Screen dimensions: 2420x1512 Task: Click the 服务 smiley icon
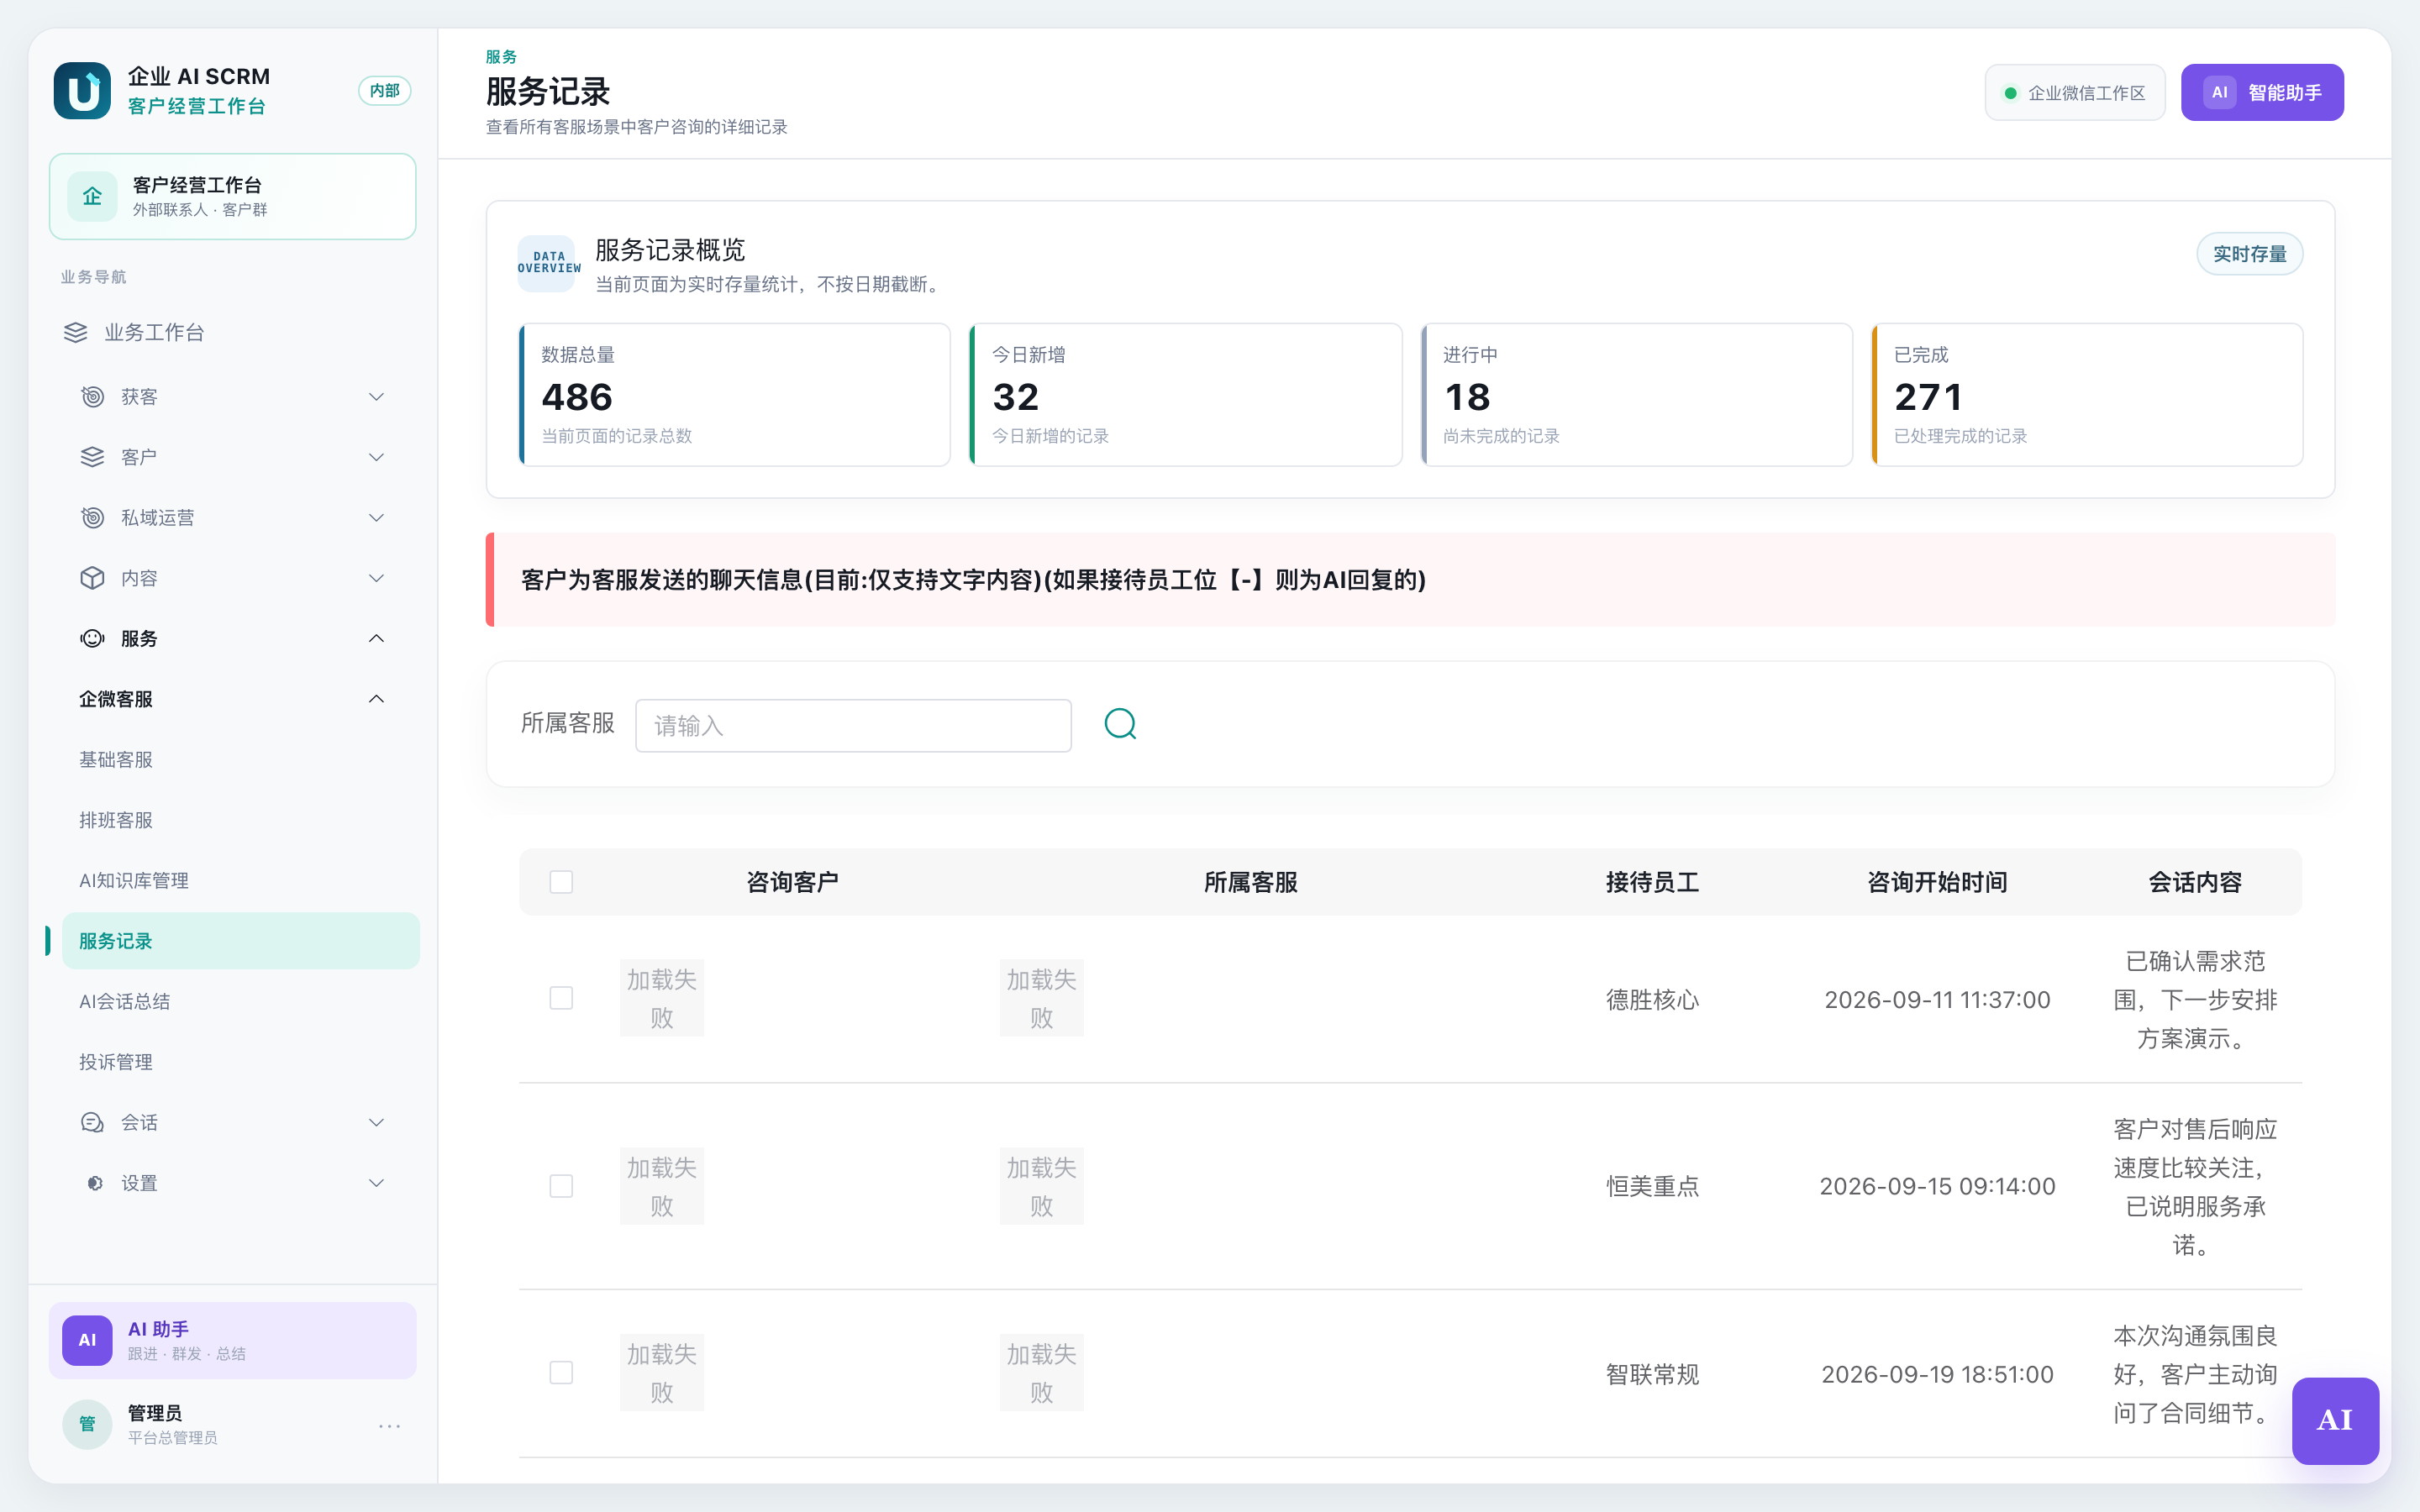click(x=92, y=638)
